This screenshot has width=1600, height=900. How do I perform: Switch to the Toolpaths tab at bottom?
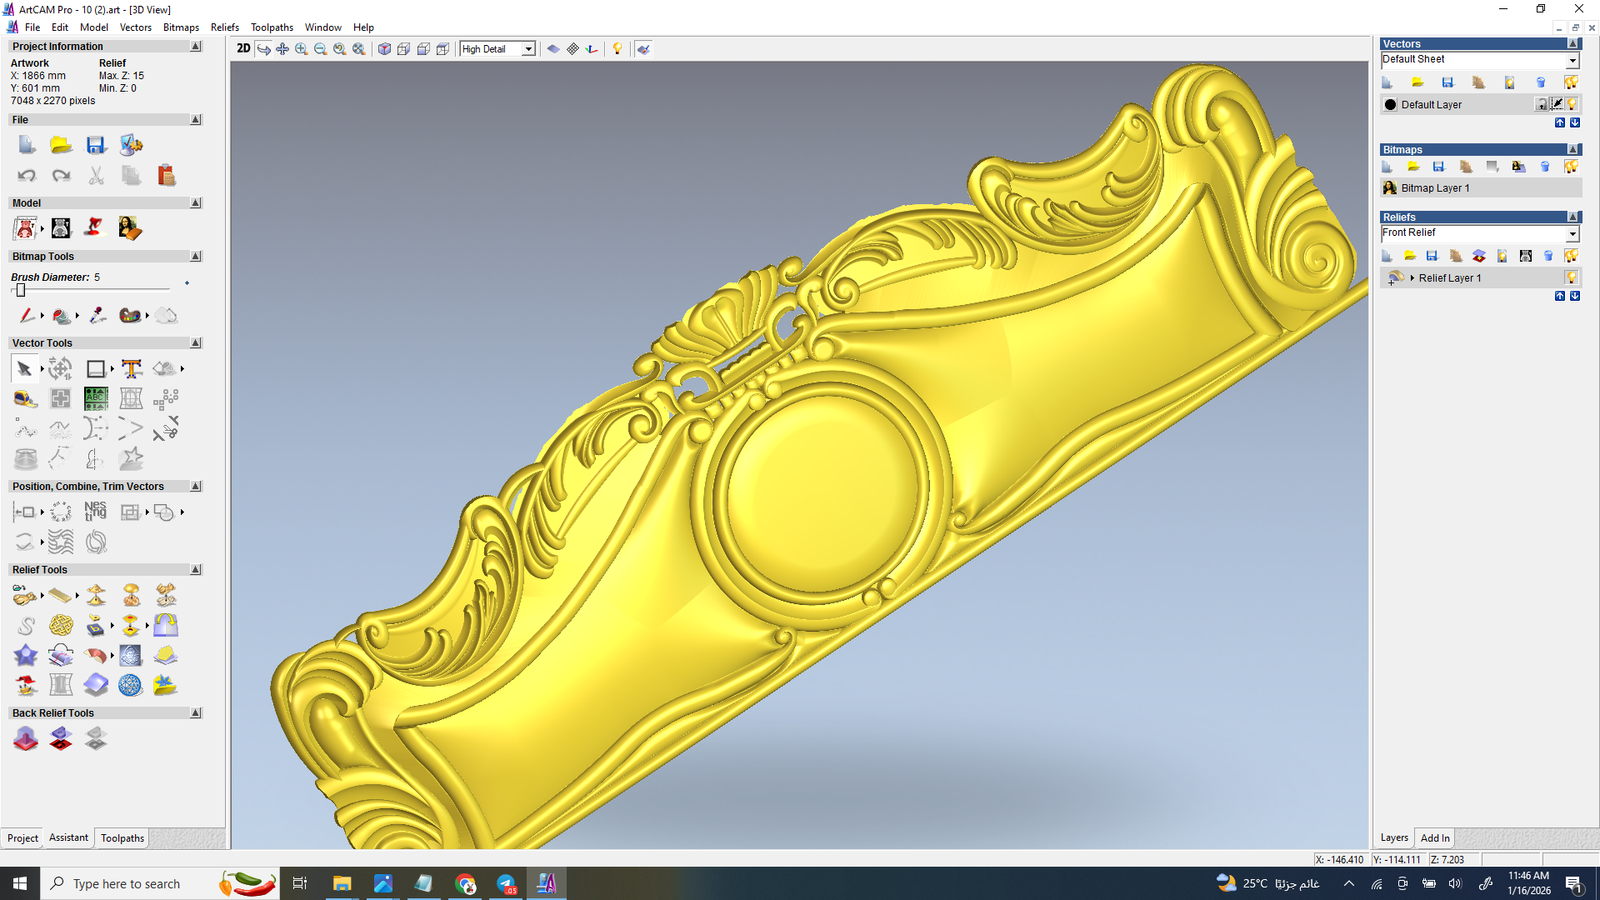[122, 838]
